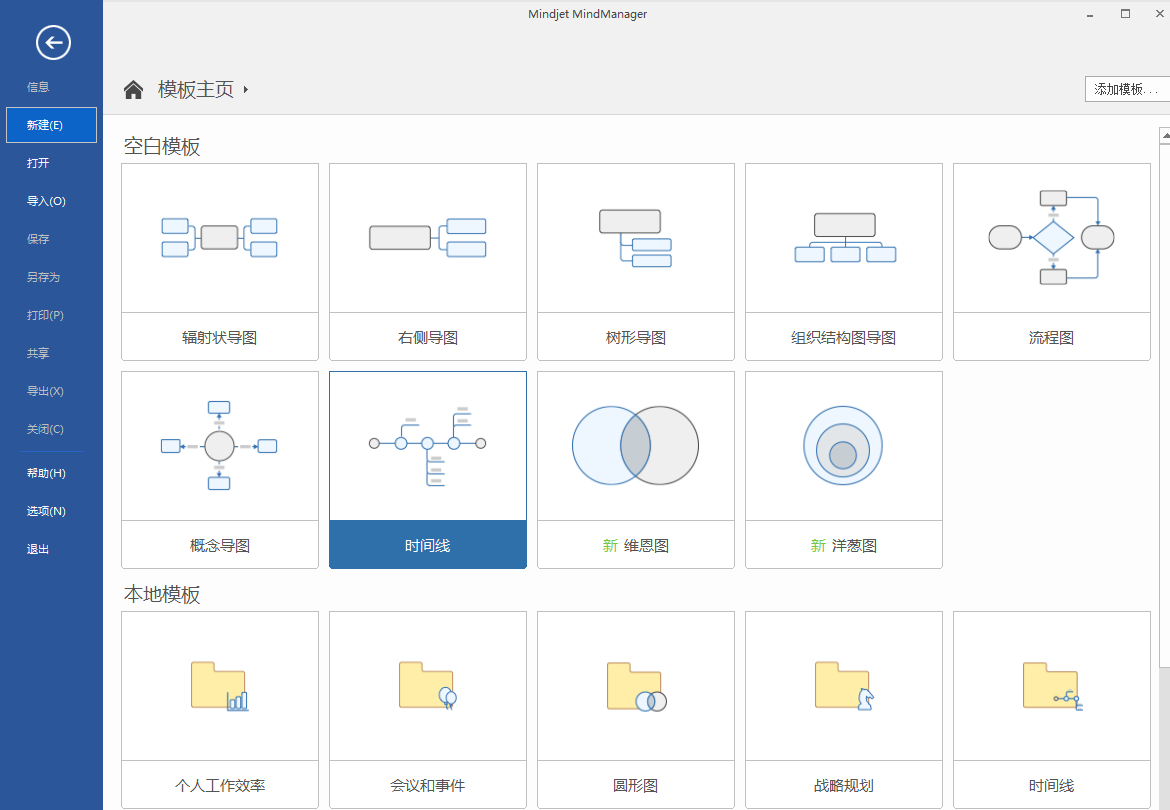Click the back arrow above the sidebar
This screenshot has width=1170, height=810.
tap(51, 43)
